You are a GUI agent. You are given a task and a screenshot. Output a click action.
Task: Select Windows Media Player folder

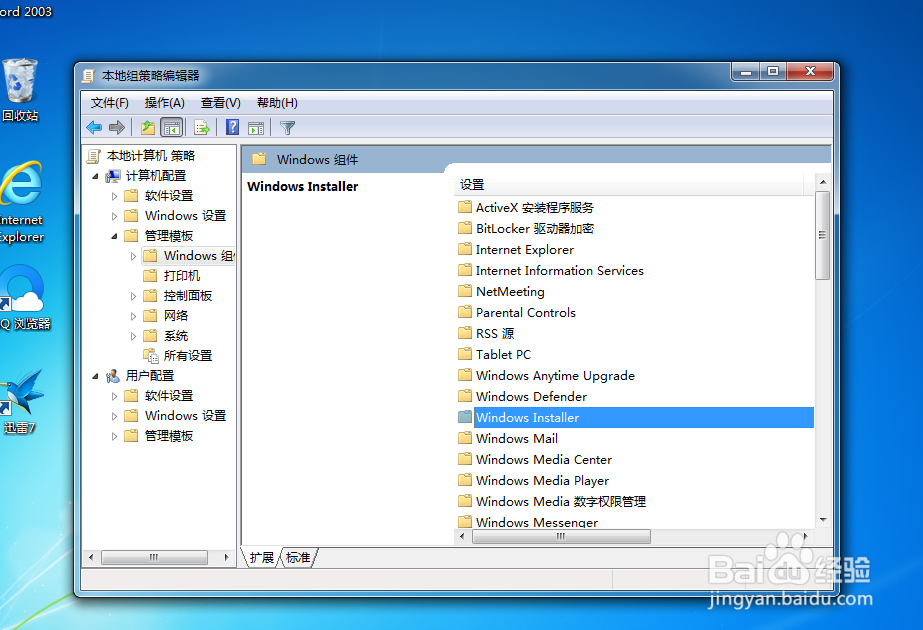(x=542, y=480)
